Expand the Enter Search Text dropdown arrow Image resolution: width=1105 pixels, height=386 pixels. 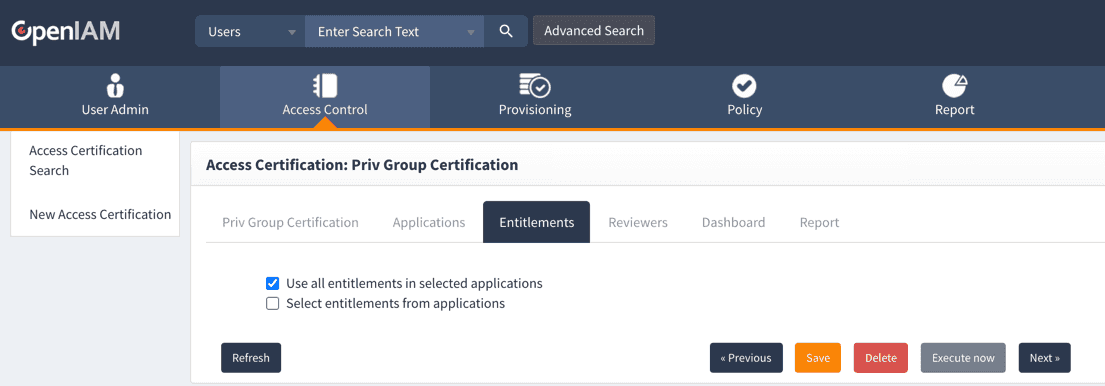coord(471,32)
